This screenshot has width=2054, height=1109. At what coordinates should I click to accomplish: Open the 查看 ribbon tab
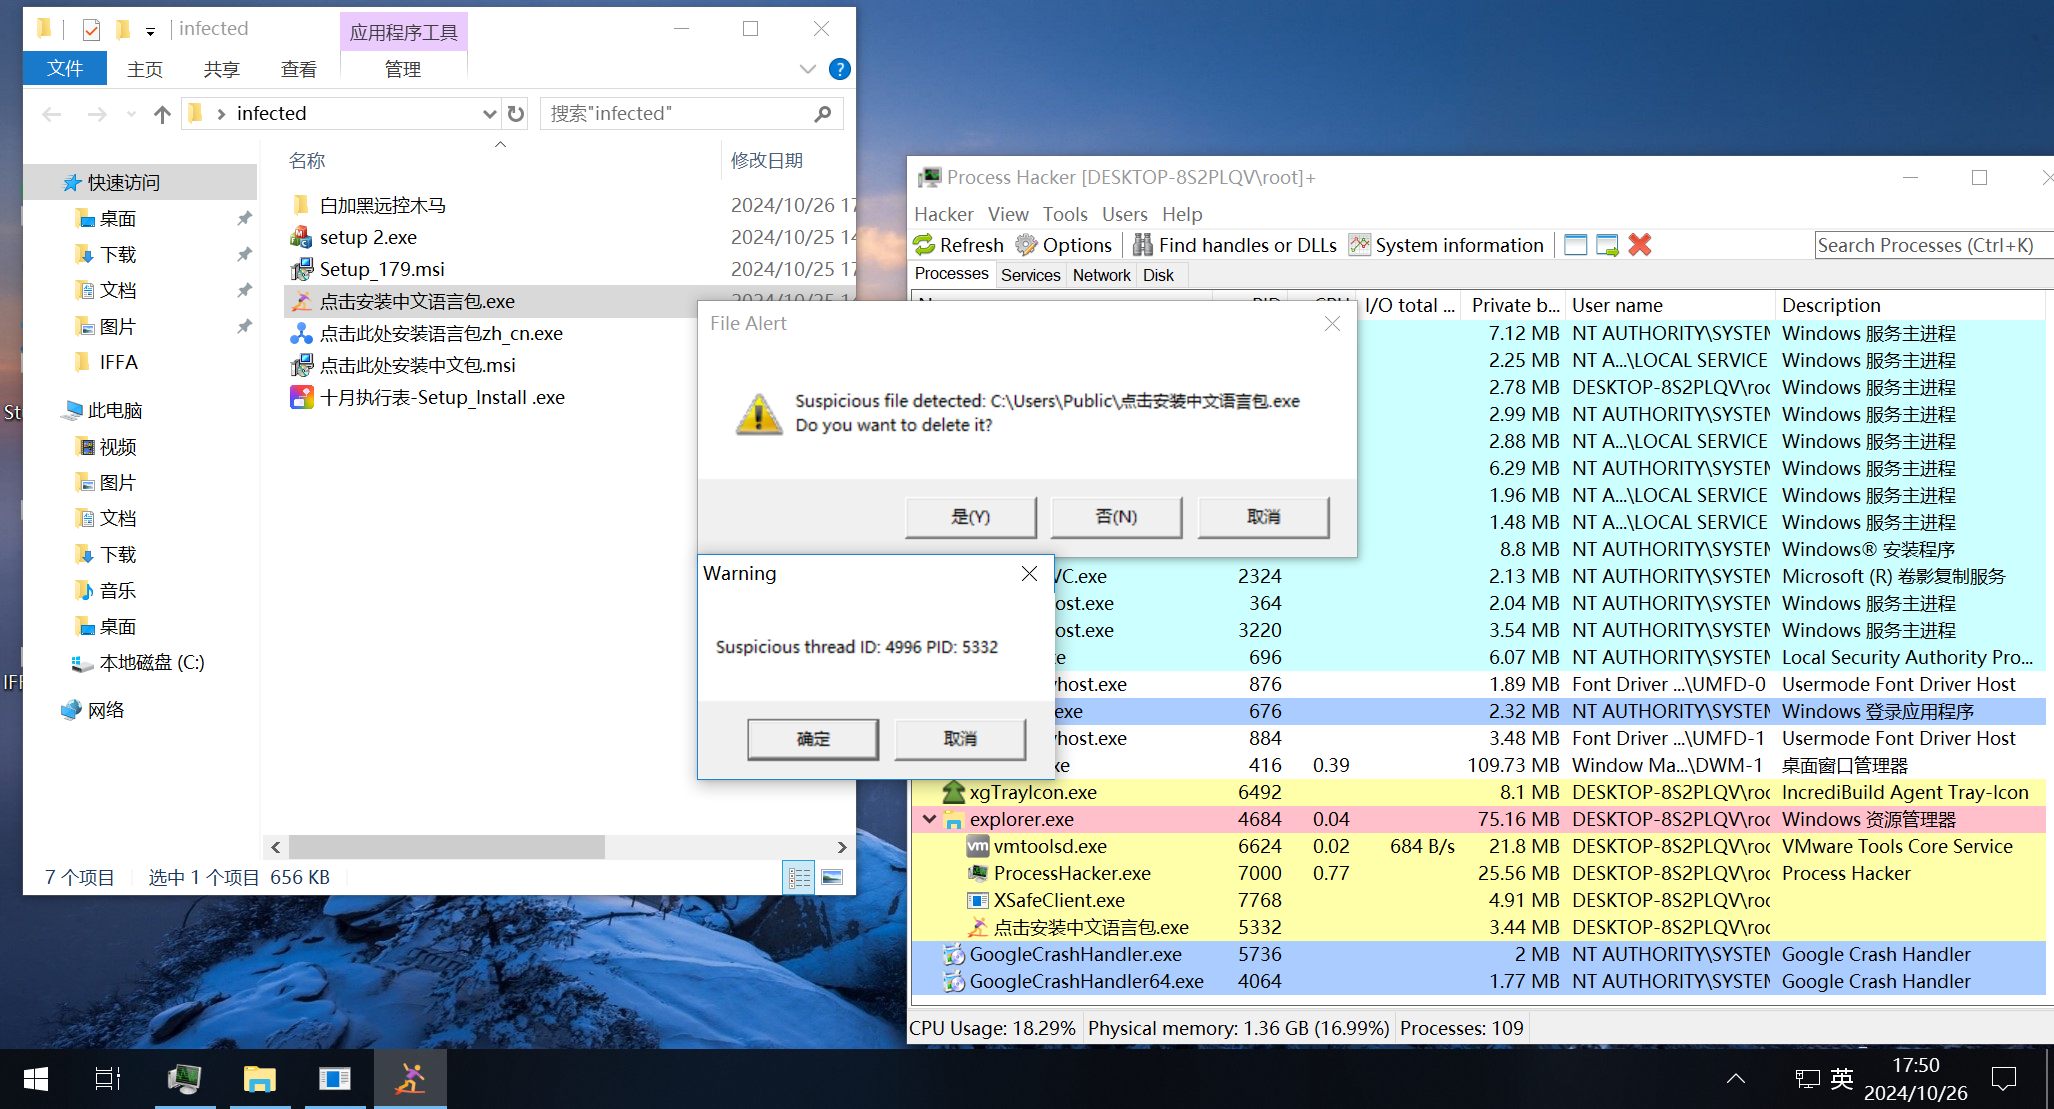299,69
